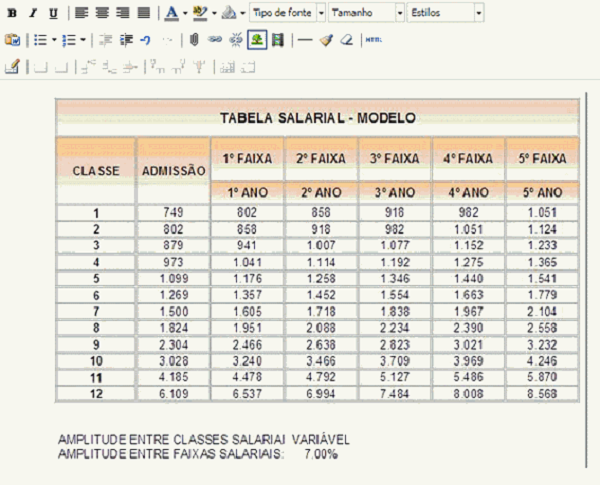The width and height of the screenshot is (600, 485).
Task: Click the bulleted list button
Action: pos(40,40)
